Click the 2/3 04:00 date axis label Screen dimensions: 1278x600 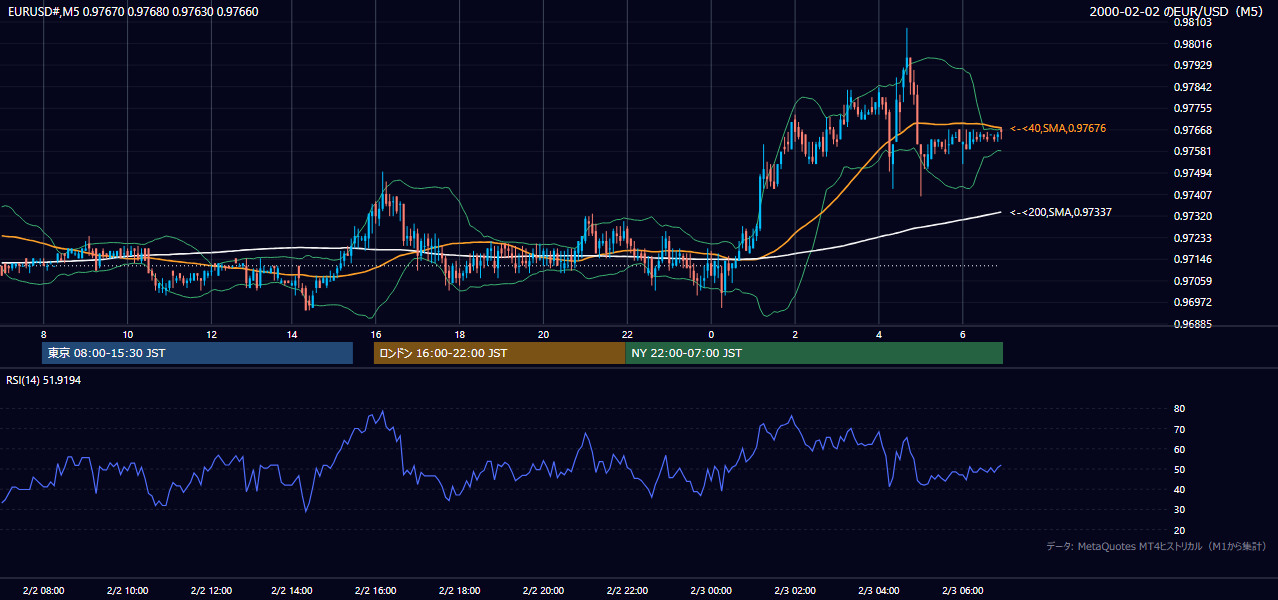click(x=880, y=590)
